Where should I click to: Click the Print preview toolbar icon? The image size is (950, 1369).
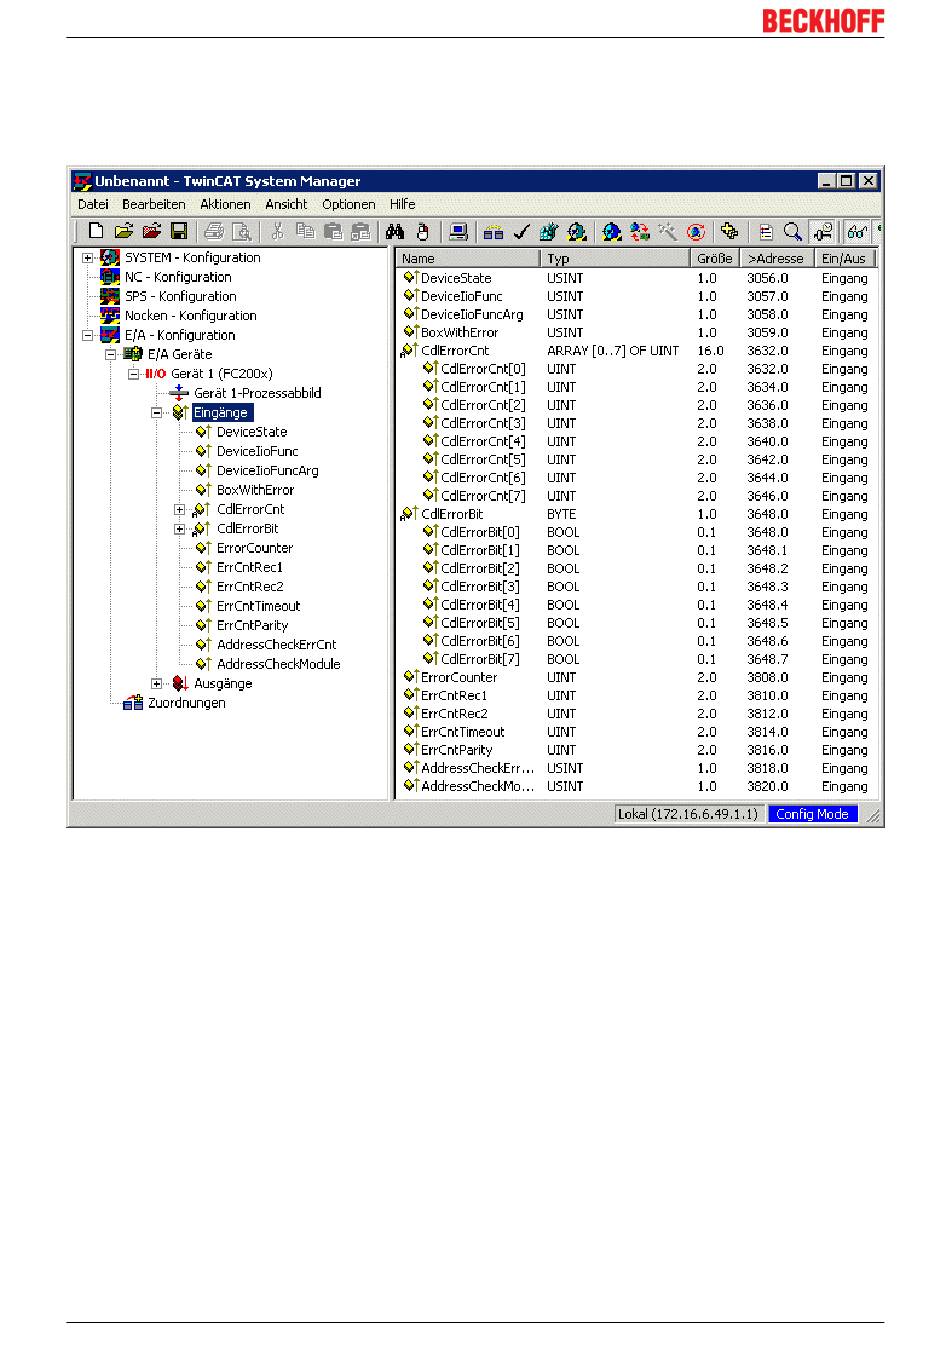click(241, 232)
